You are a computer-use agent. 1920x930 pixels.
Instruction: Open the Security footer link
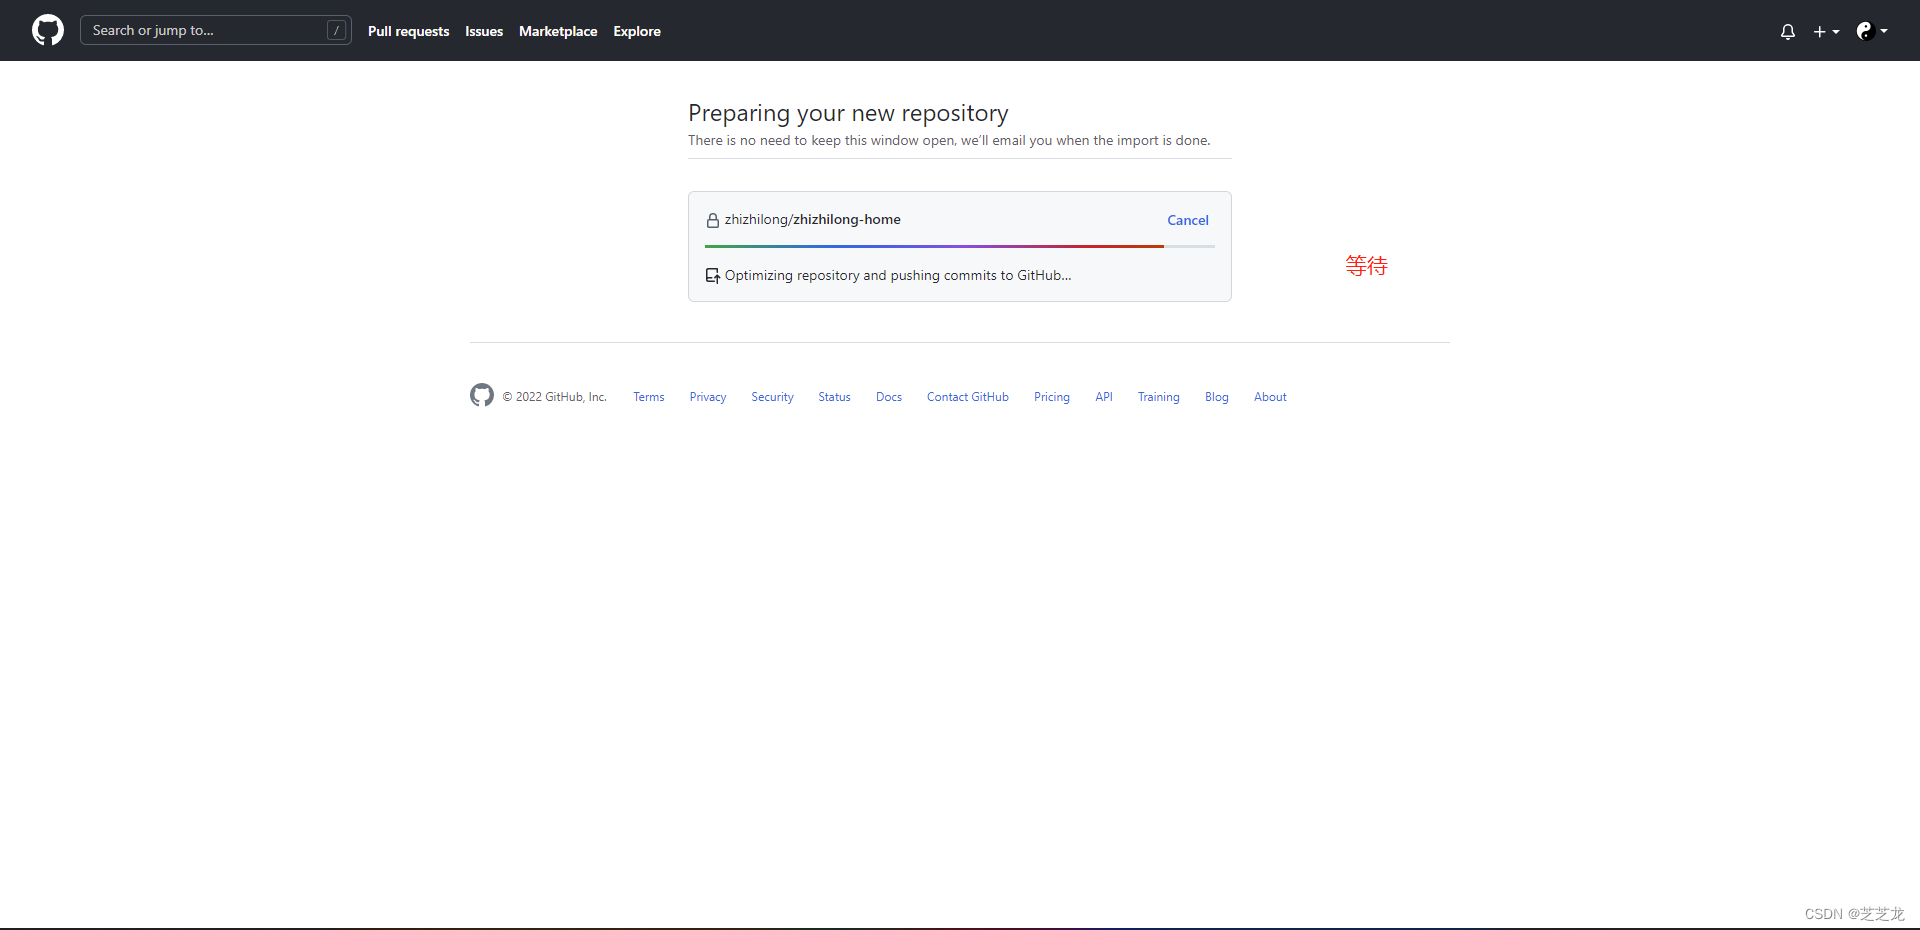pos(772,397)
